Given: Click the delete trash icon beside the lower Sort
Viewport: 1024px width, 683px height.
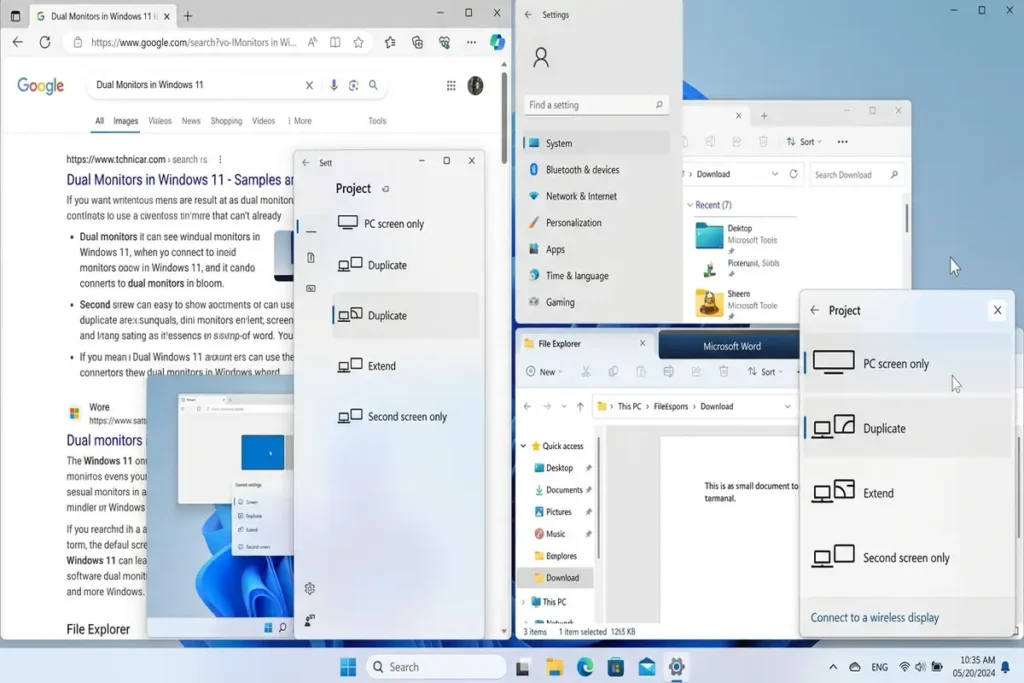Looking at the screenshot, I should click(x=724, y=372).
